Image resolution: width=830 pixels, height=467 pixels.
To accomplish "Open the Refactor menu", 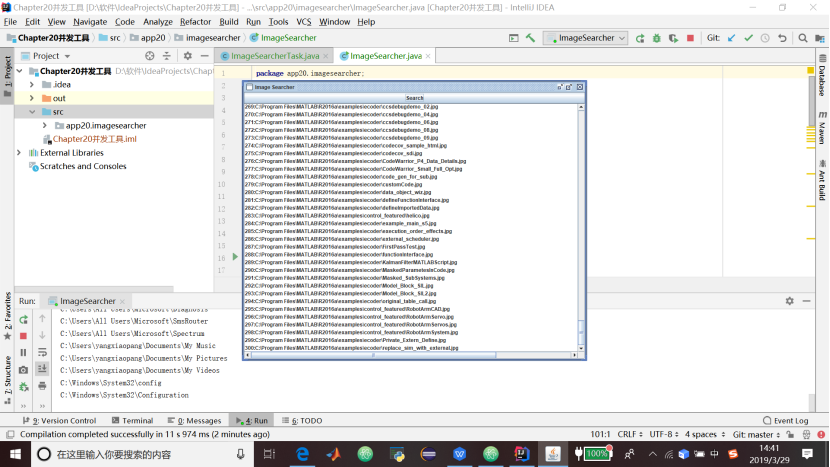I will (195, 22).
